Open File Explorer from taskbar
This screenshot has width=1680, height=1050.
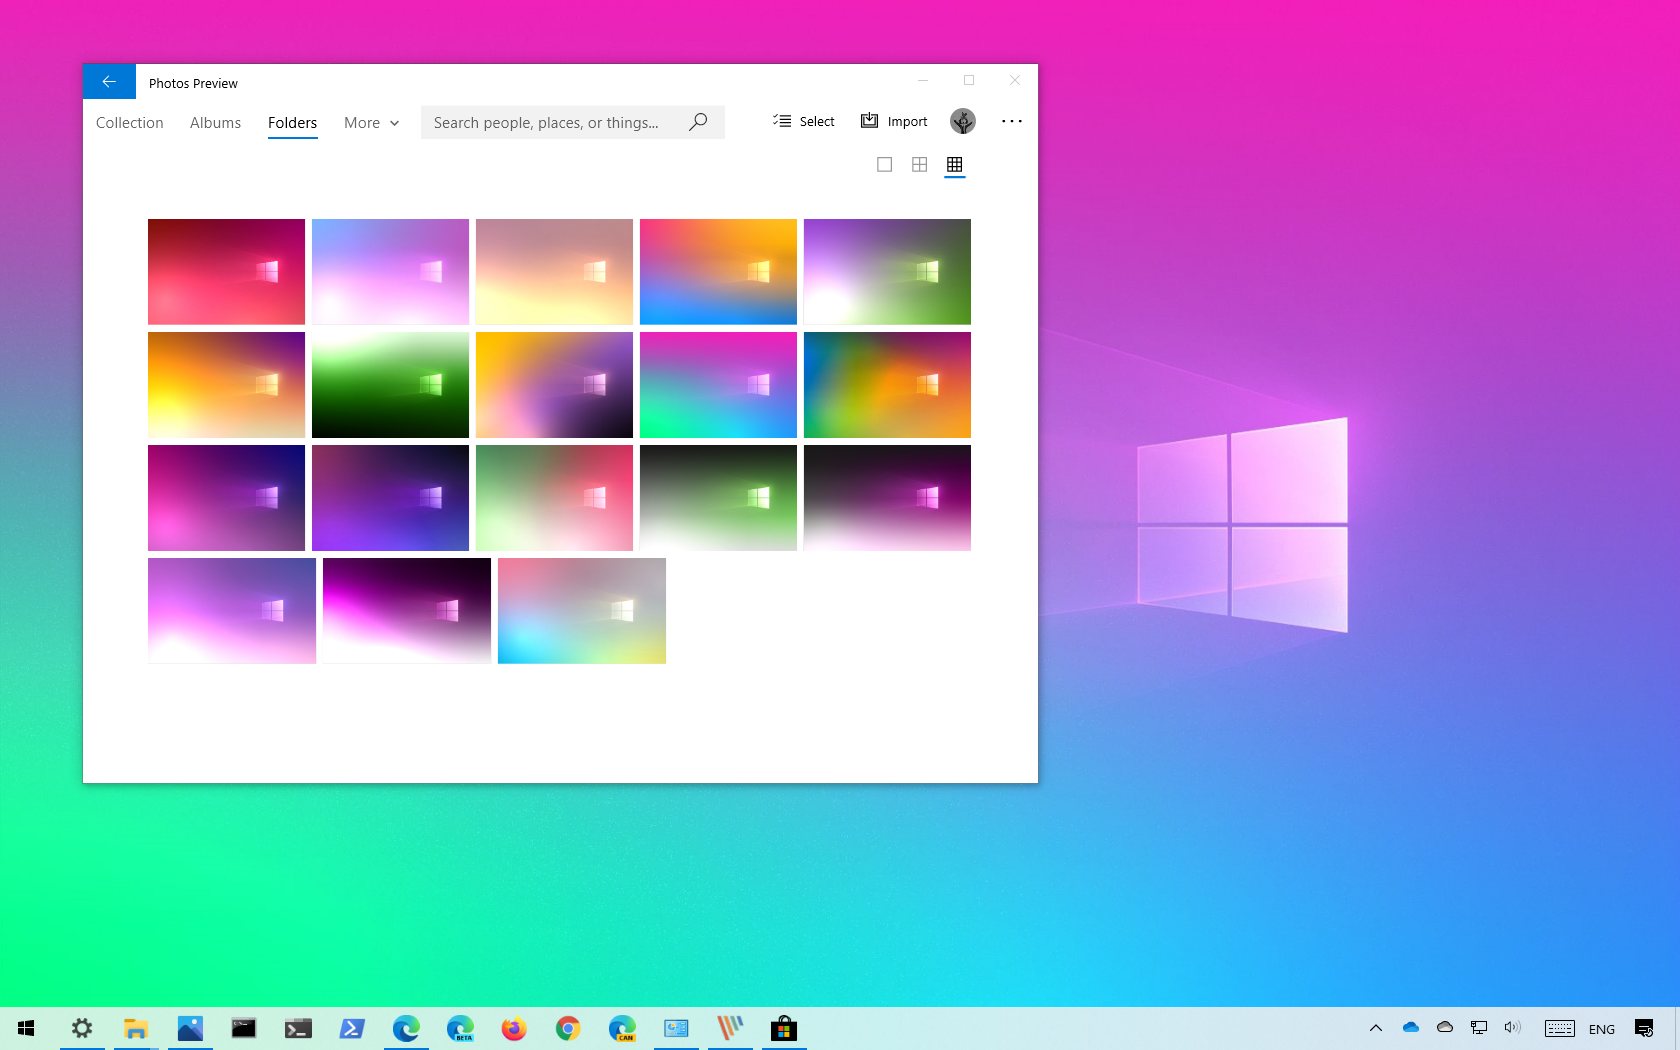pos(136,1028)
